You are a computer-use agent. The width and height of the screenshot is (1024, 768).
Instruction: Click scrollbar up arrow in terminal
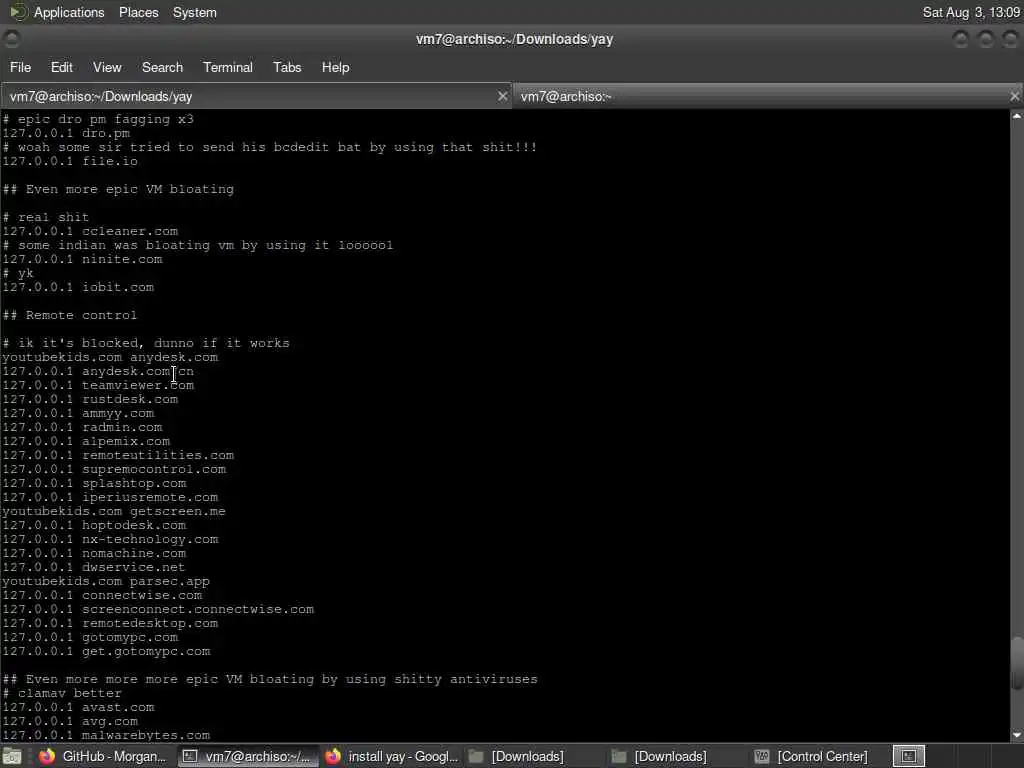(1017, 116)
